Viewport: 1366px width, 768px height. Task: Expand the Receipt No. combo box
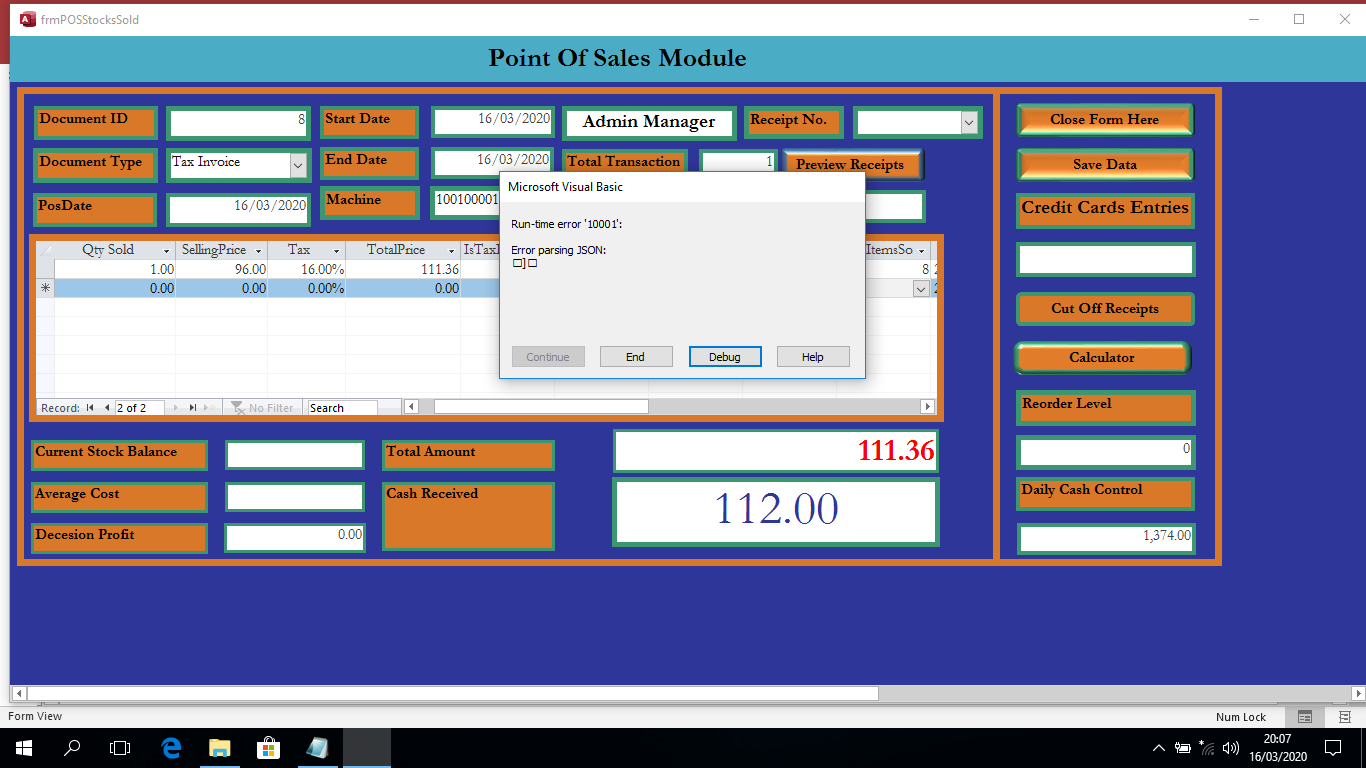point(968,122)
